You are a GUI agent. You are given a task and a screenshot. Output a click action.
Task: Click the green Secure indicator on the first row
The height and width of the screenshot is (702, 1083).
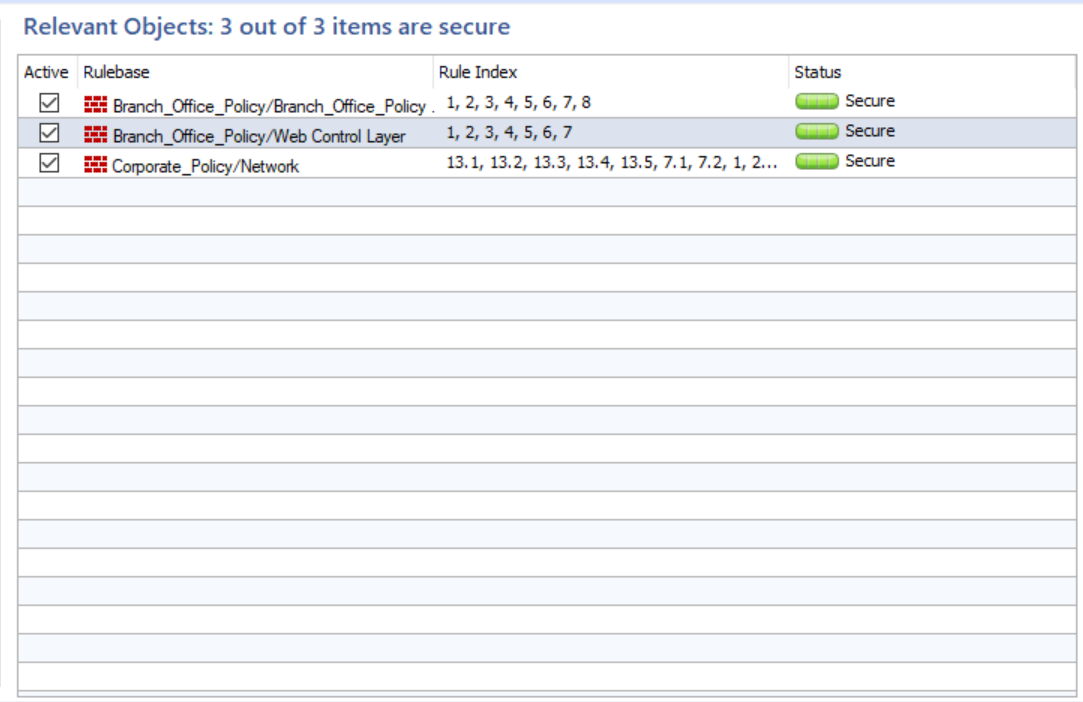point(815,100)
